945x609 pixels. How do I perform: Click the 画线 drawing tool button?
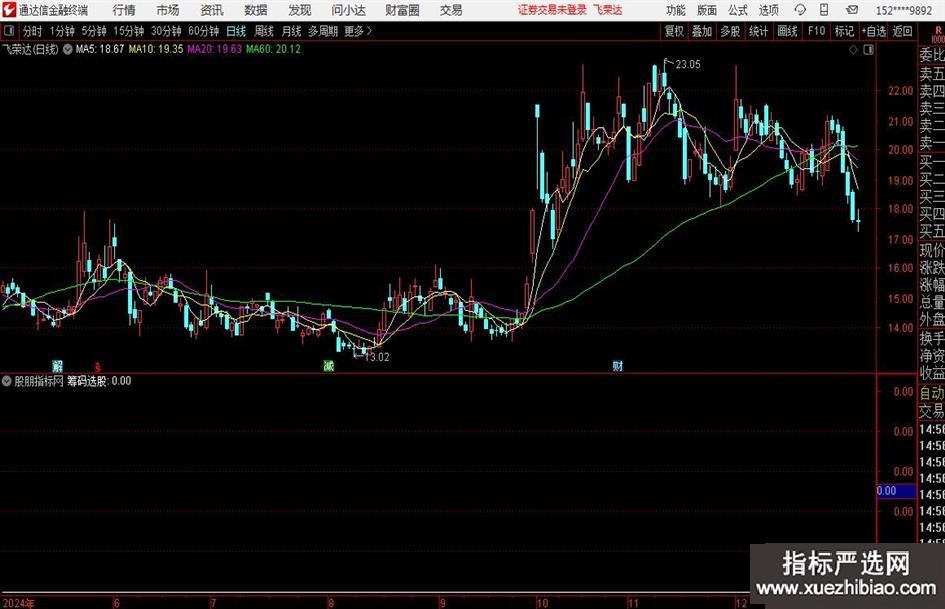(788, 31)
